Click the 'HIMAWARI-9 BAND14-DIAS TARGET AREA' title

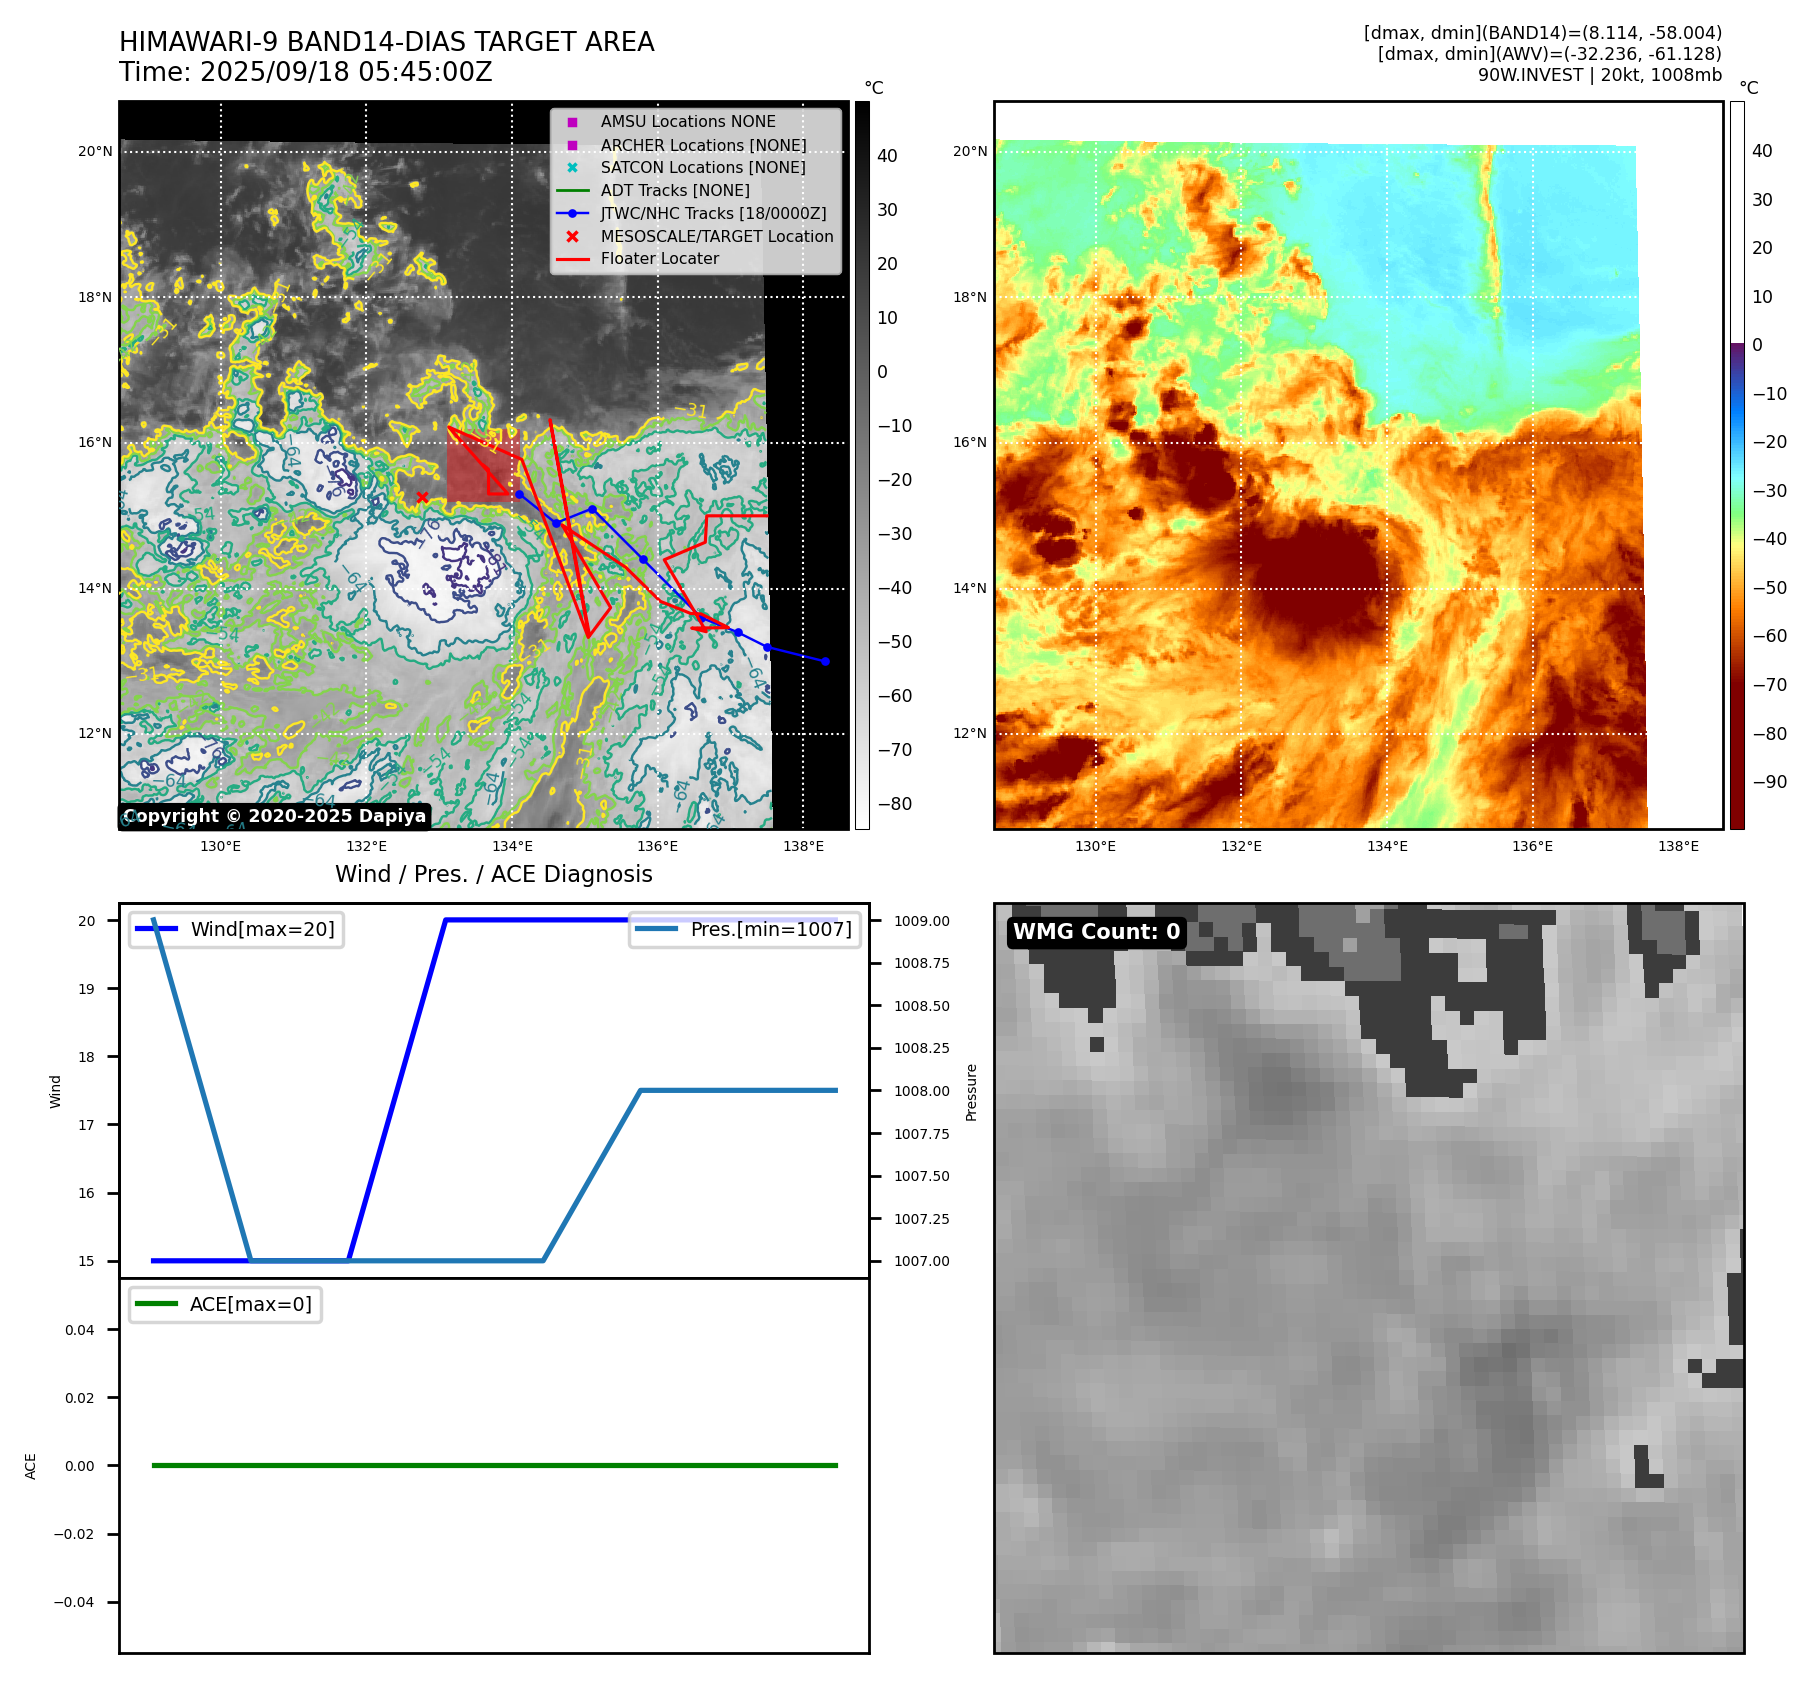click(387, 42)
